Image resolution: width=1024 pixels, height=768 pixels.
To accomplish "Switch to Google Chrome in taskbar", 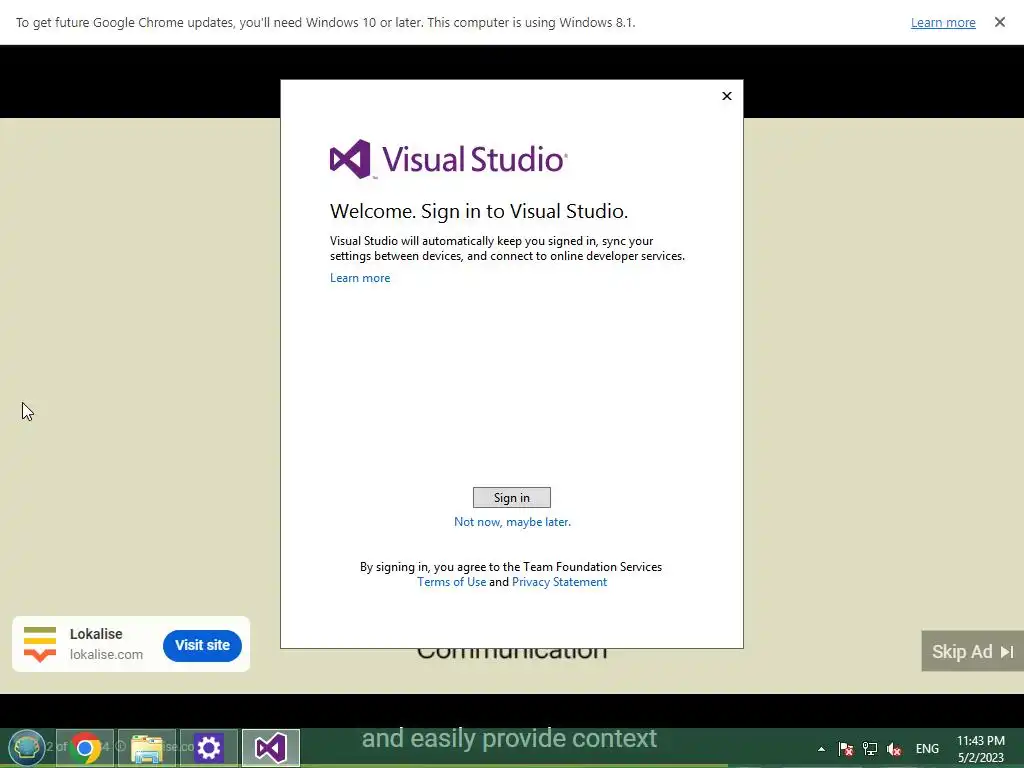I will coord(85,748).
